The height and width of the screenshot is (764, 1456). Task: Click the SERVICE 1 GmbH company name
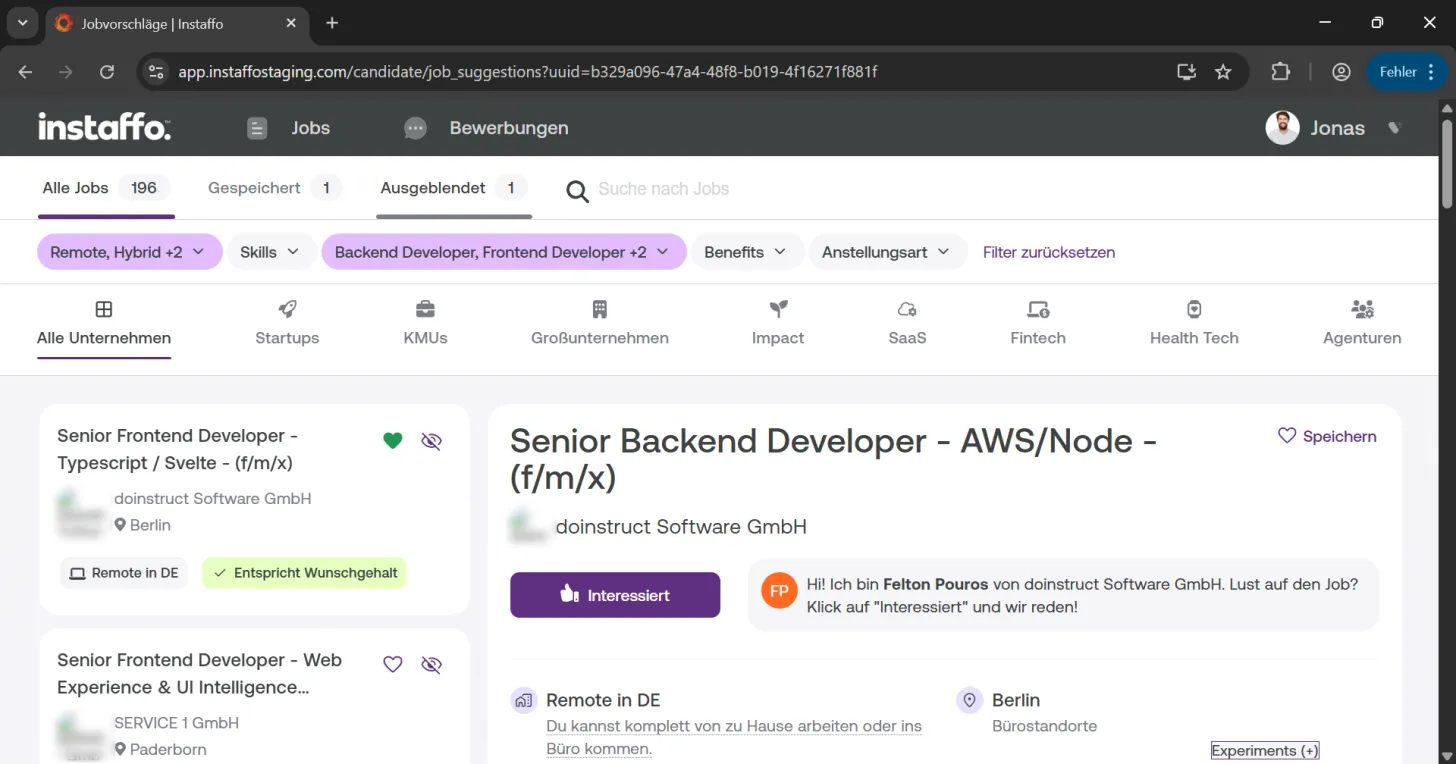point(176,722)
